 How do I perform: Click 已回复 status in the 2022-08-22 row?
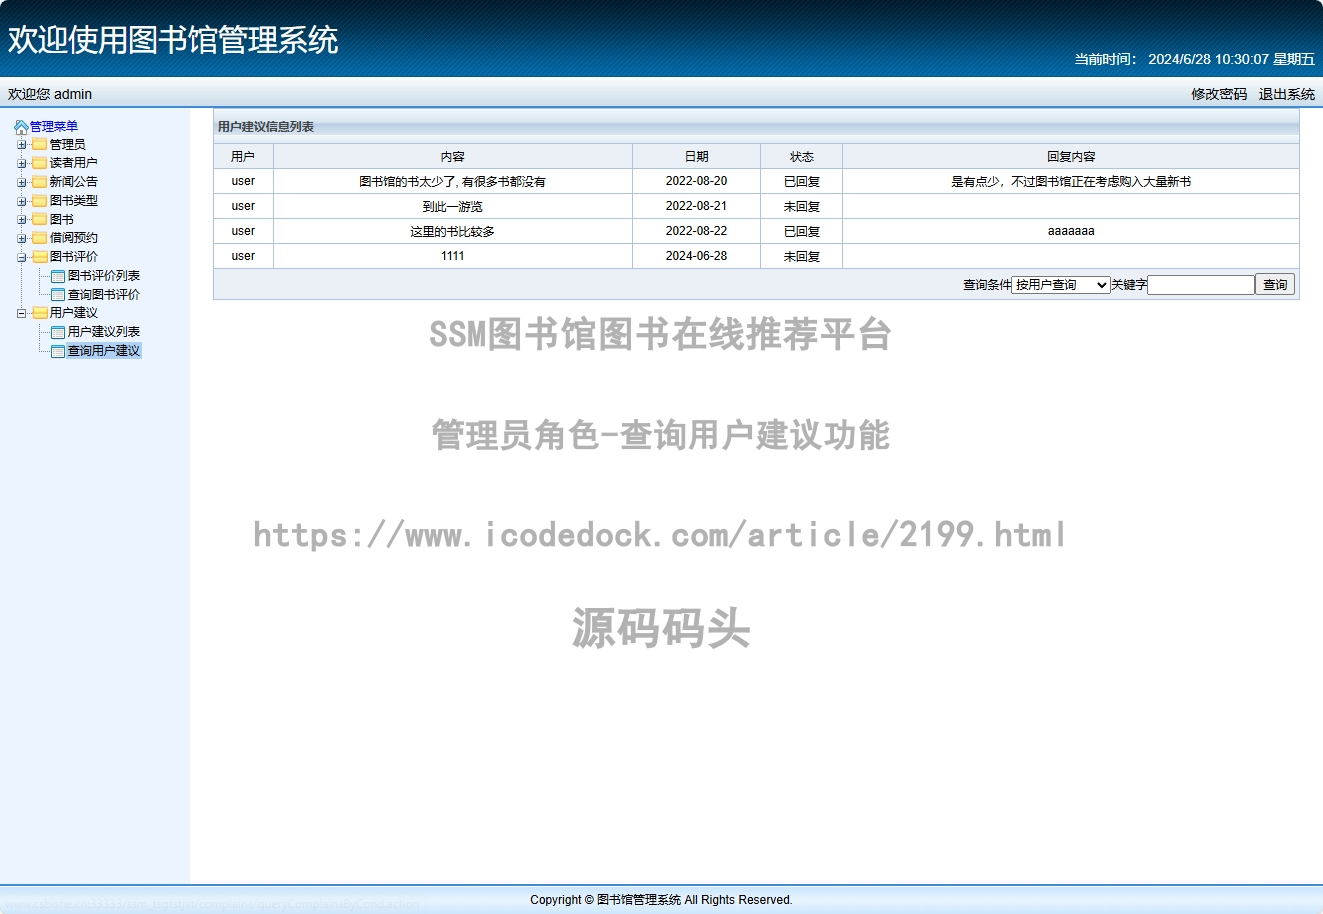point(802,232)
